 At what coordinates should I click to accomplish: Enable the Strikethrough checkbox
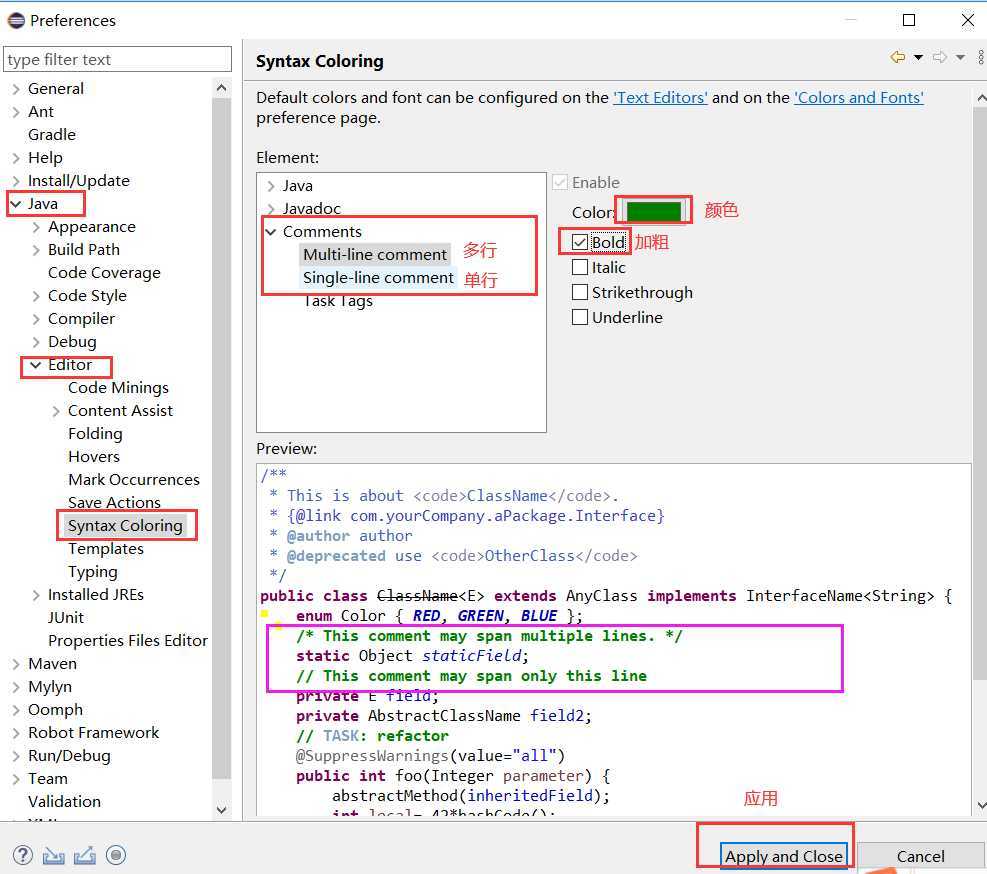(580, 293)
